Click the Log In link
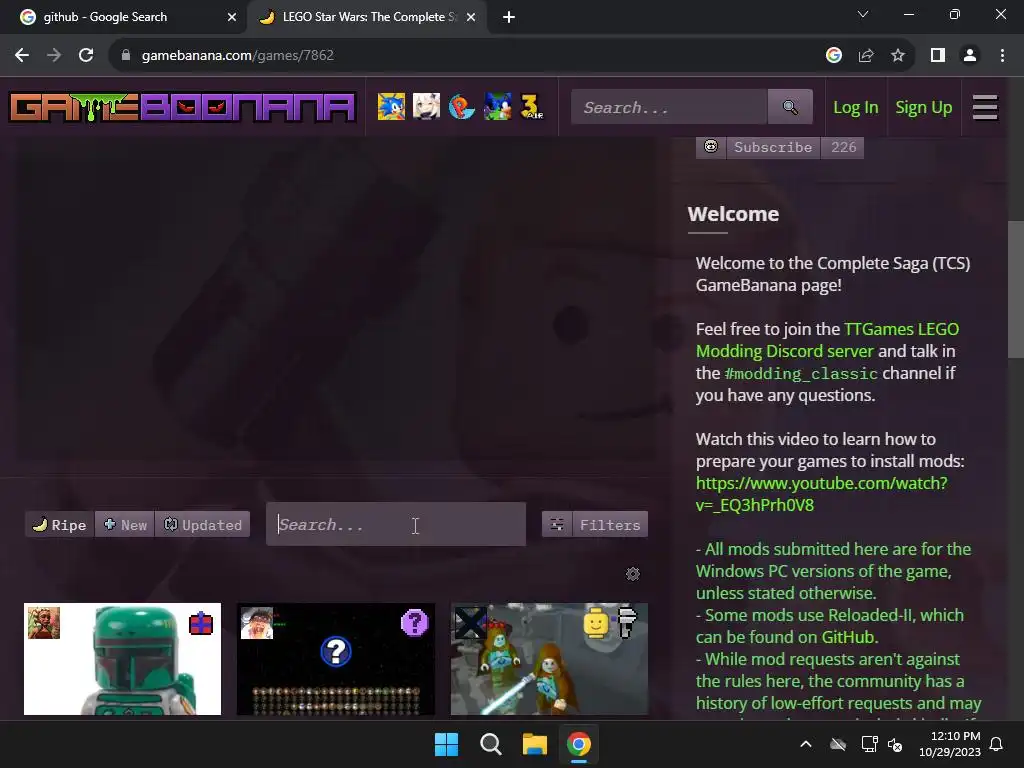Screen dimensions: 1024x768 coord(856,107)
